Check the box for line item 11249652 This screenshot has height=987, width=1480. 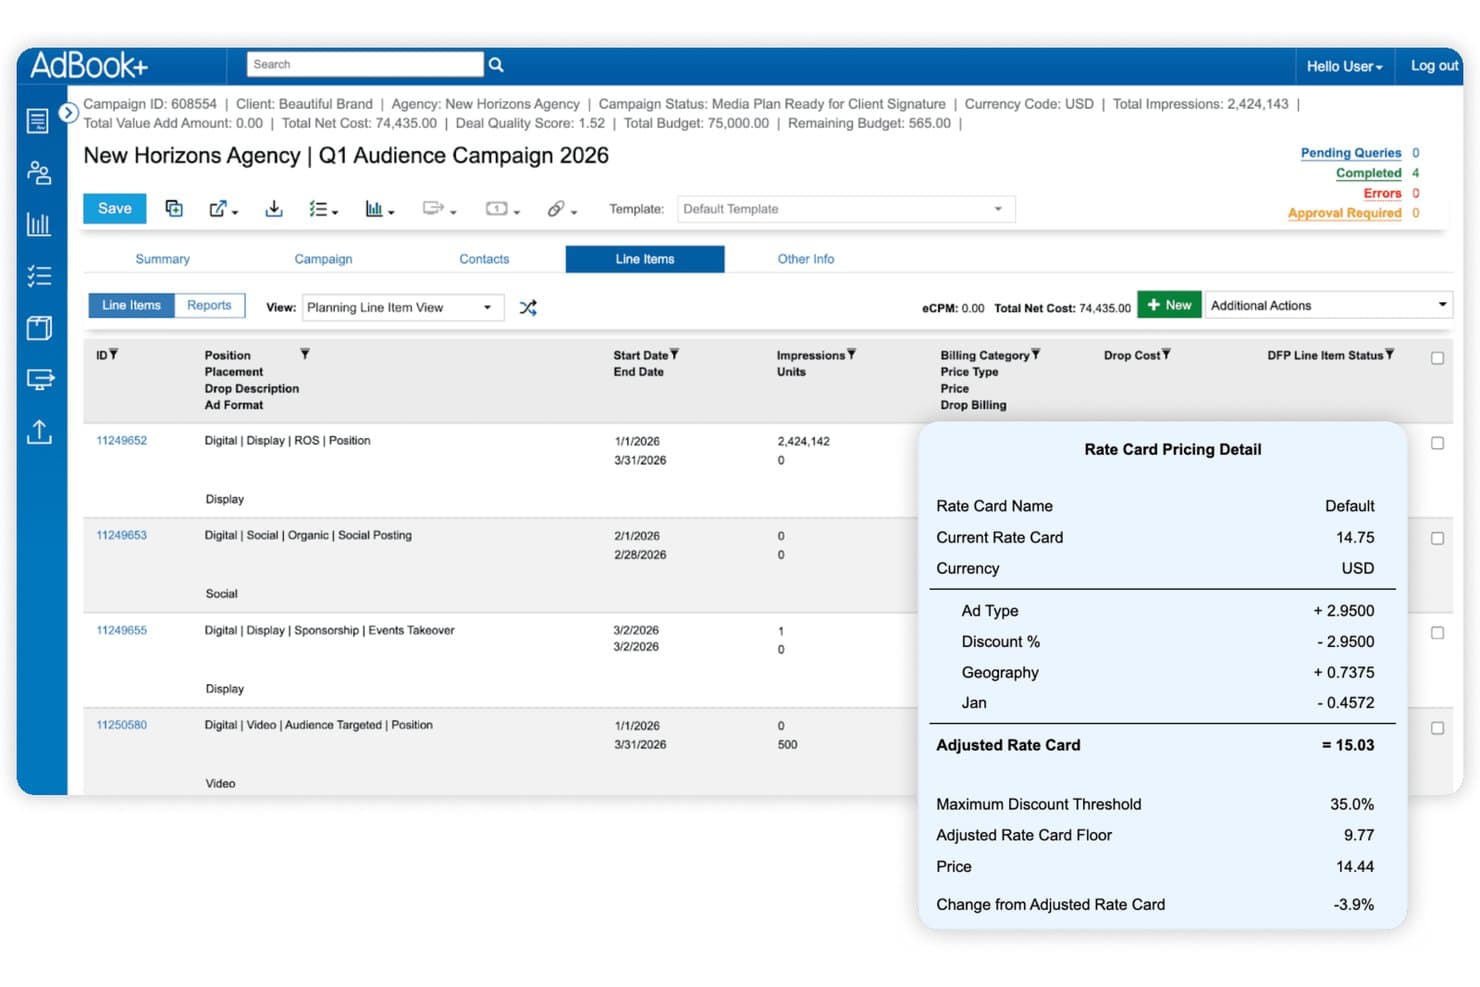pos(1437,443)
